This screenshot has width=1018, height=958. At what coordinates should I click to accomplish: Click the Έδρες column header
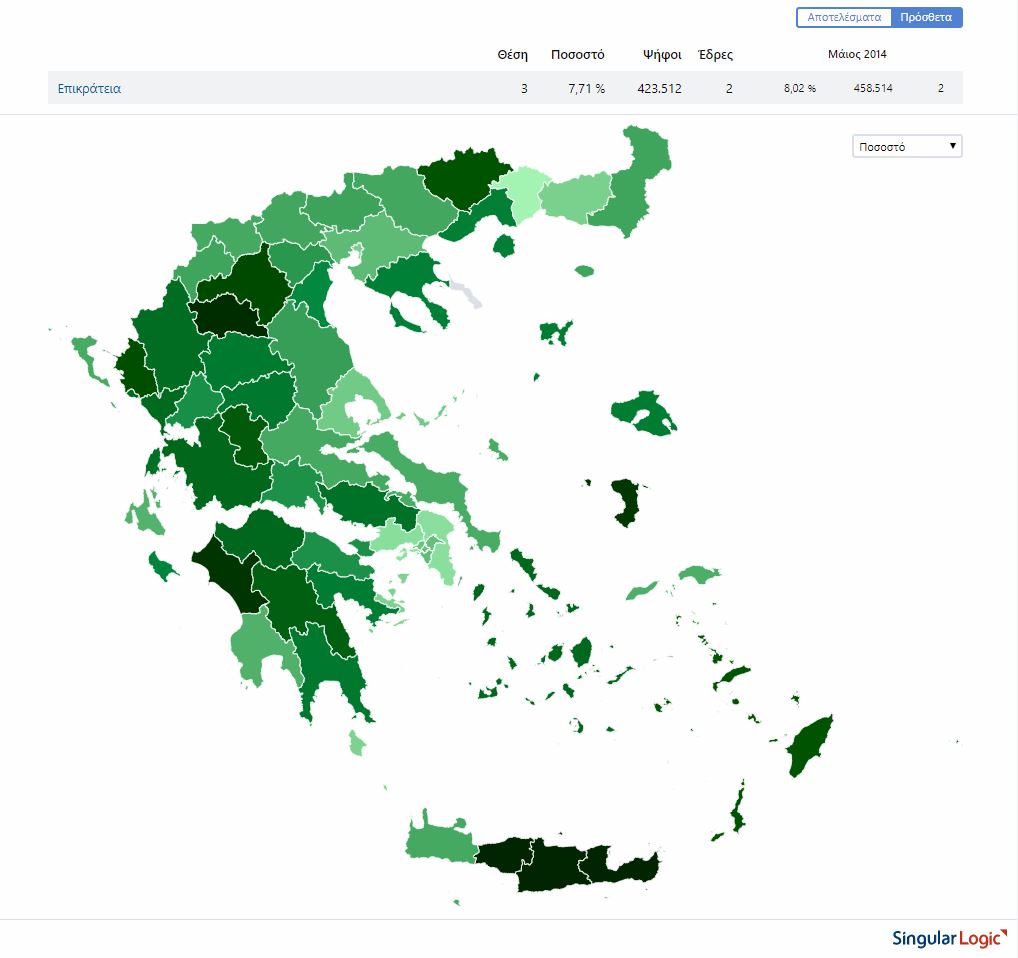(715, 55)
